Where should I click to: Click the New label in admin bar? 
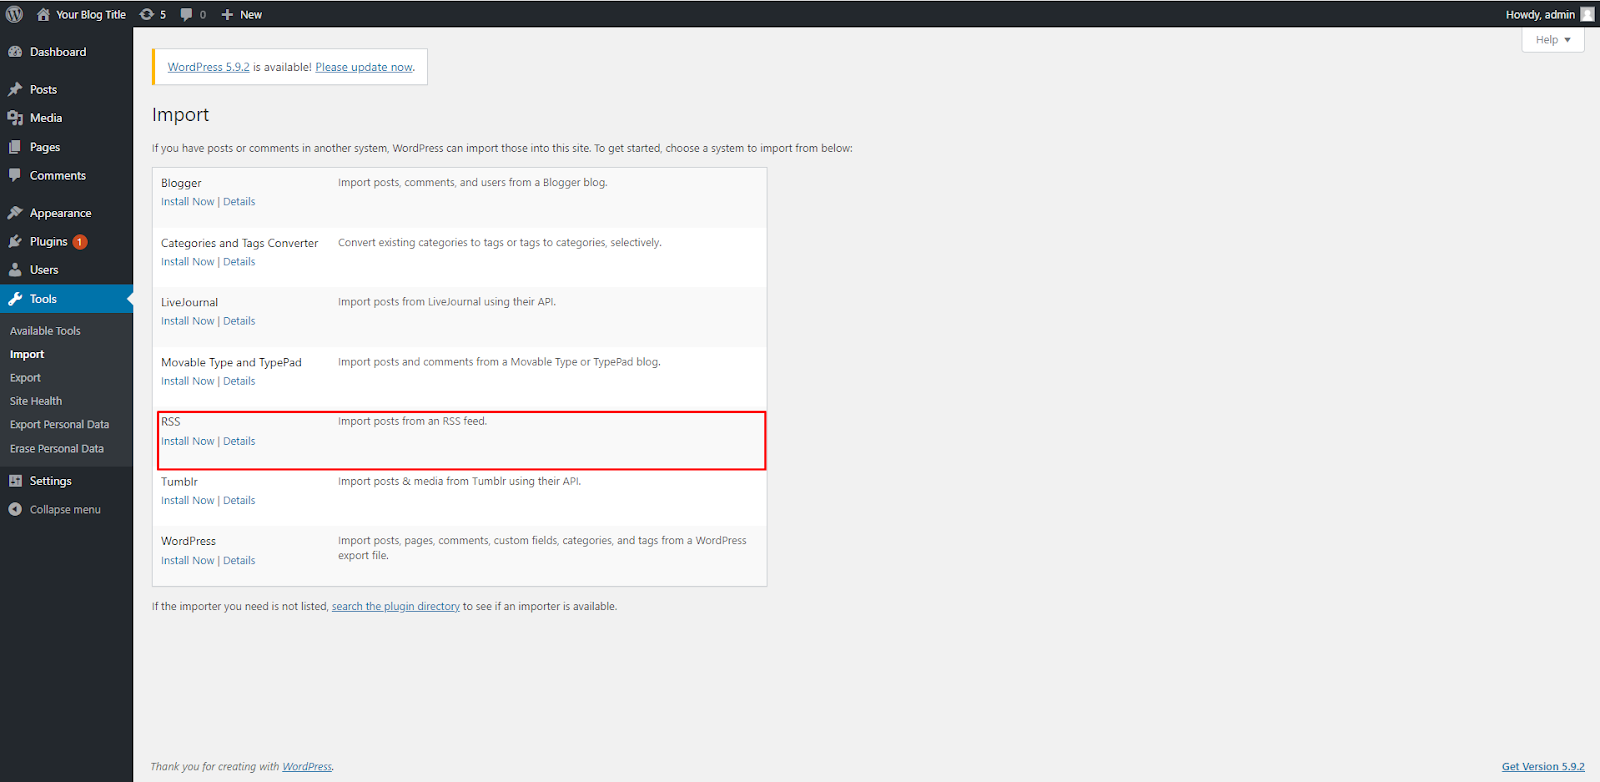click(x=251, y=14)
